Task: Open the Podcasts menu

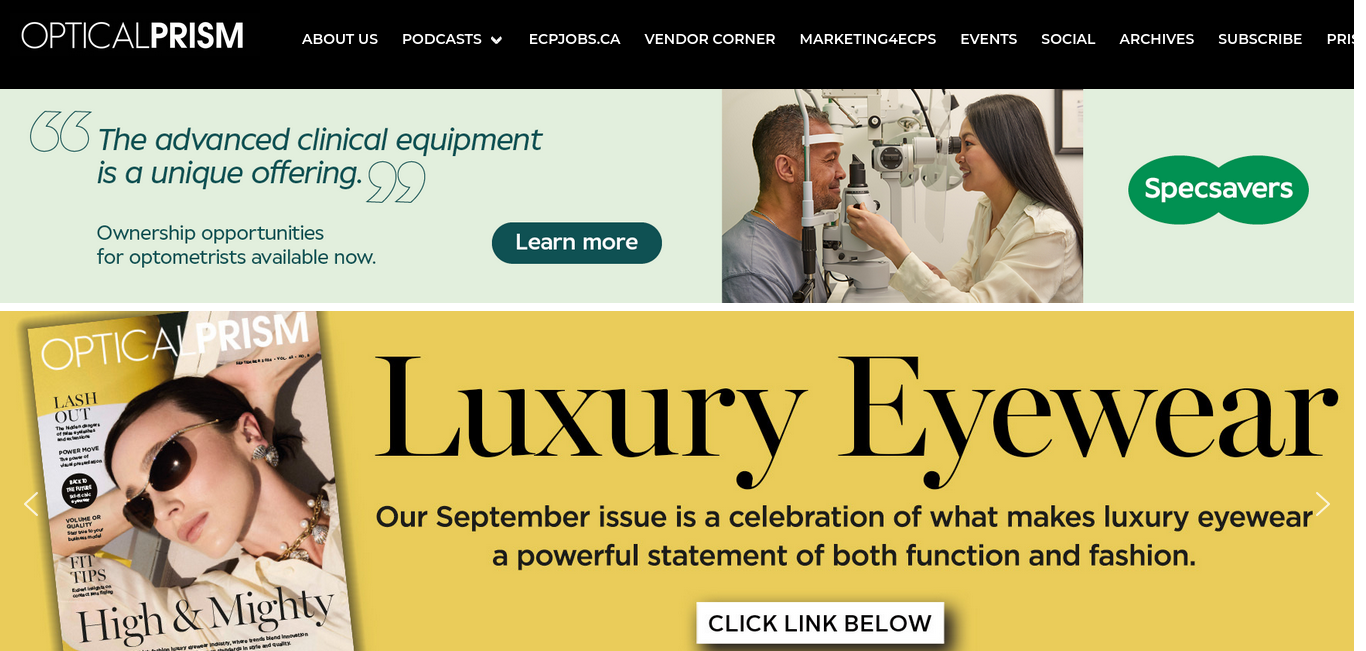Action: click(x=442, y=39)
